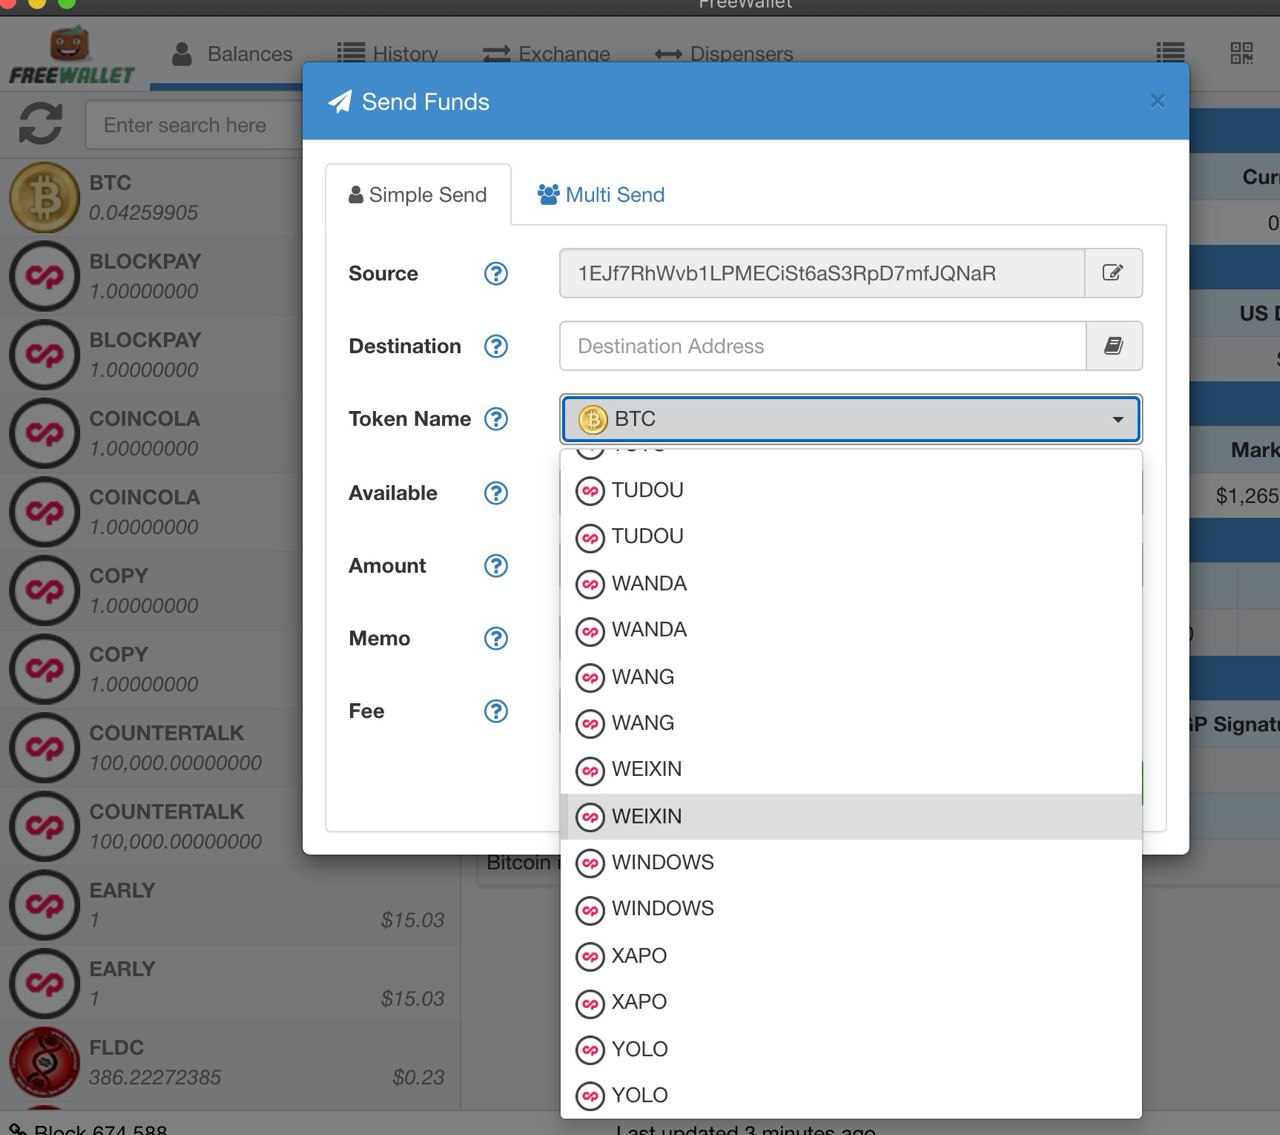Viewport: 1280px width, 1135px height.
Task: Open the list view icon beside the QR icon
Action: pyautogui.click(x=1170, y=53)
